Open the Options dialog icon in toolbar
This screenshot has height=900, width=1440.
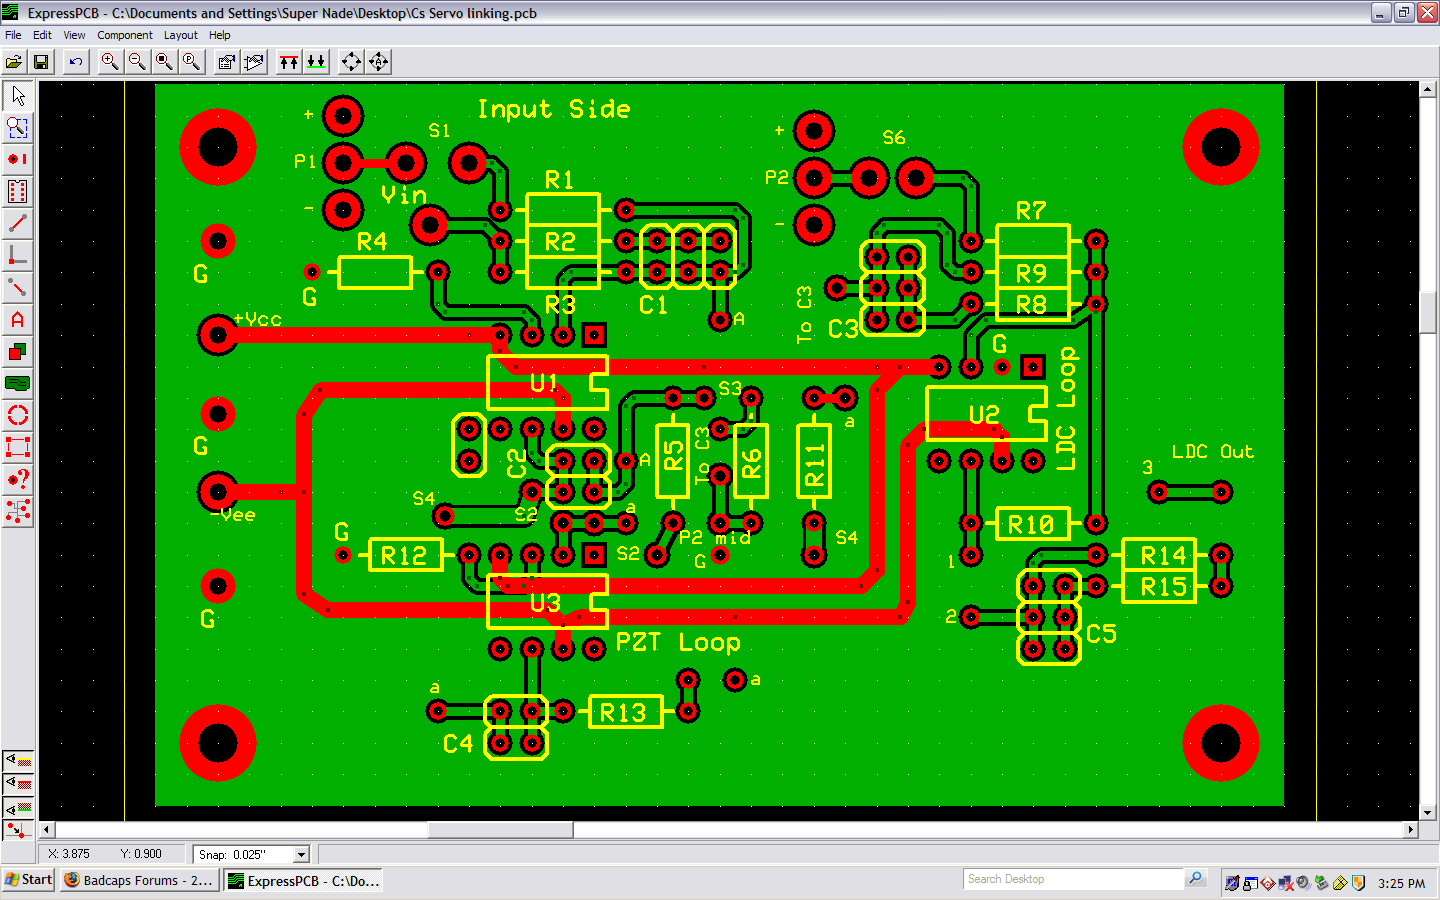(227, 62)
